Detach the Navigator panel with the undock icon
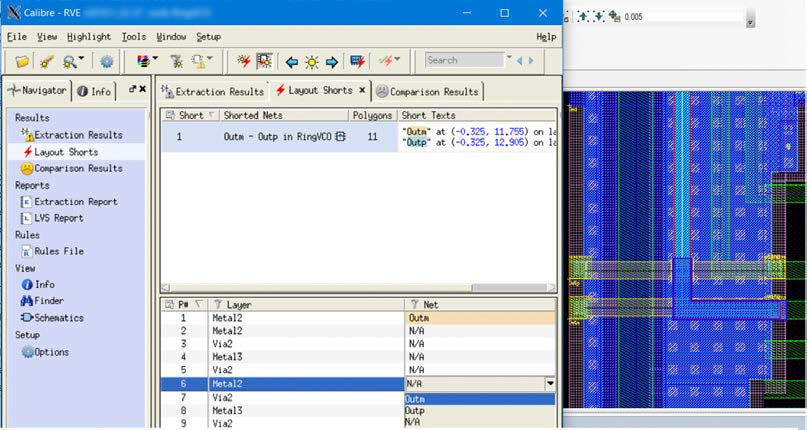Viewport: 807px width, 430px height. tap(132, 89)
